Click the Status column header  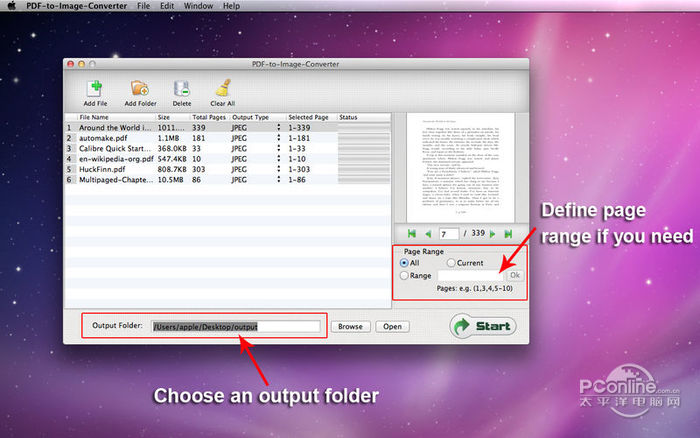click(364, 117)
